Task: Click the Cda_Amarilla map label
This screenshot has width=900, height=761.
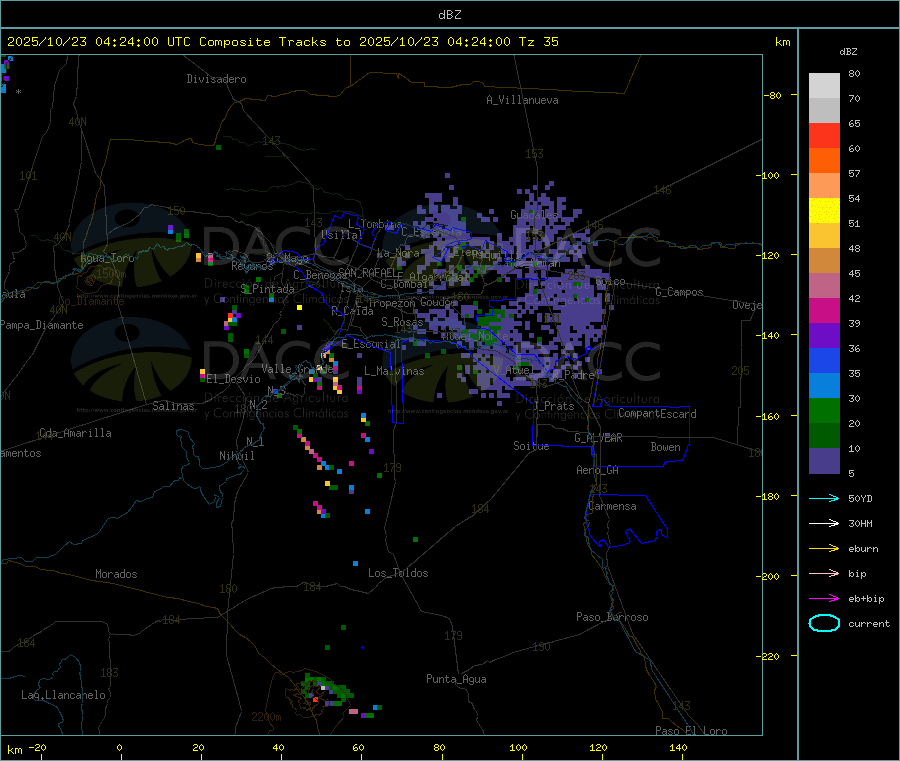Action: tap(75, 433)
